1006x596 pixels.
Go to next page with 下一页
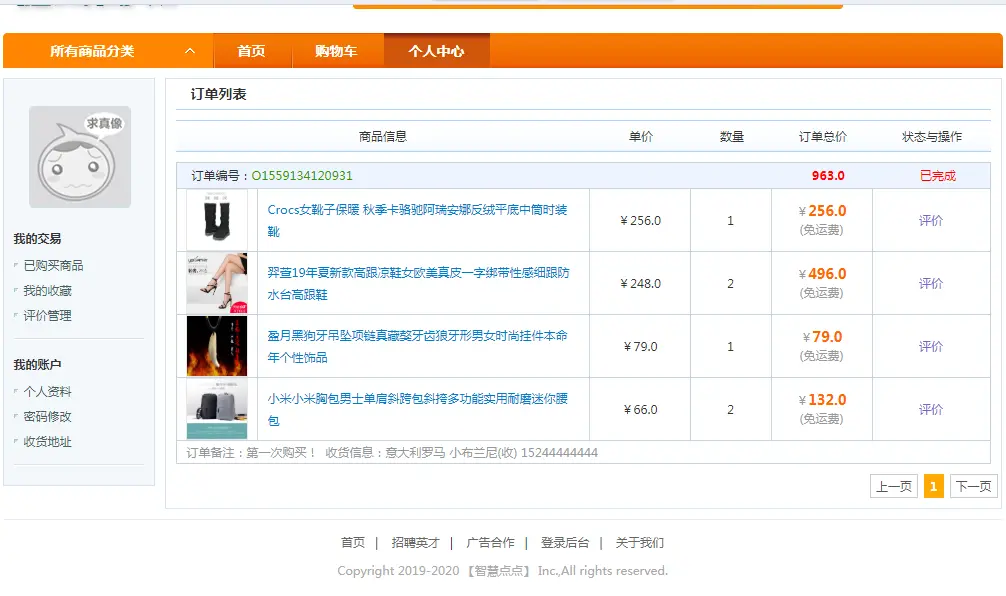[x=973, y=486]
